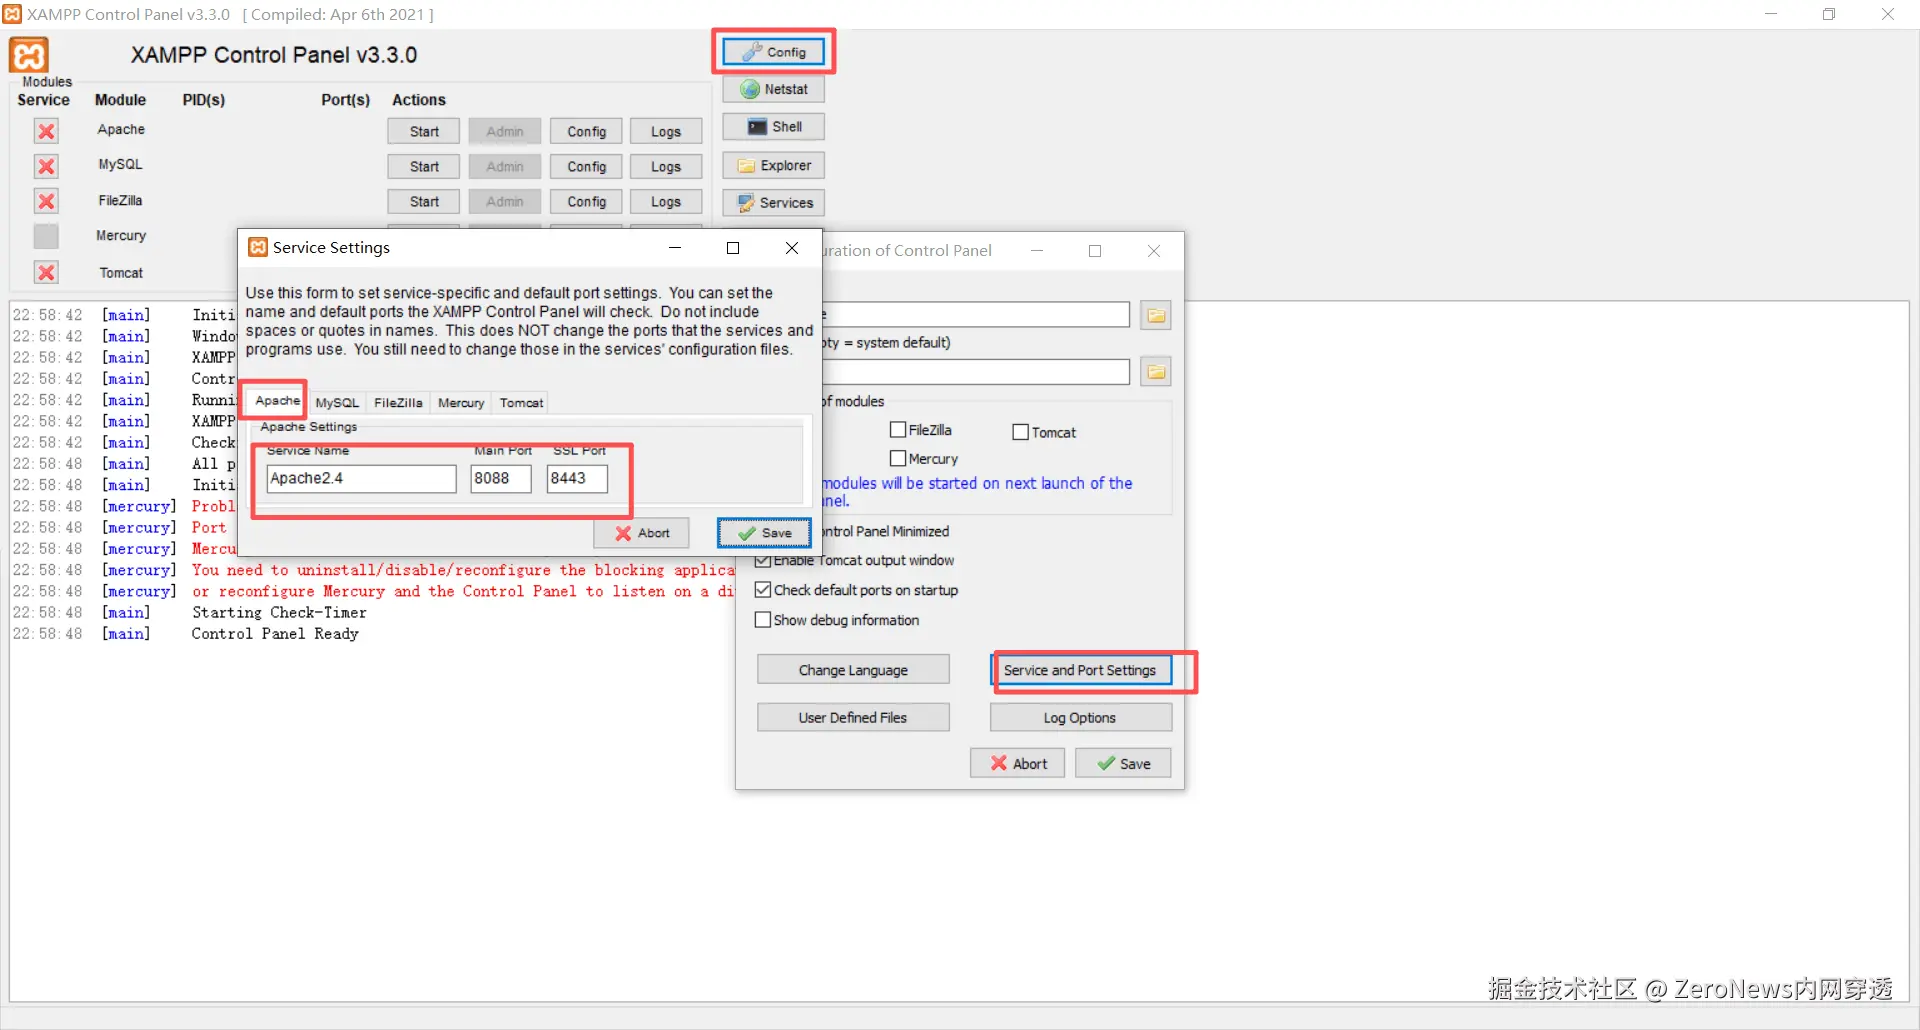Start the MySQL module

[424, 167]
